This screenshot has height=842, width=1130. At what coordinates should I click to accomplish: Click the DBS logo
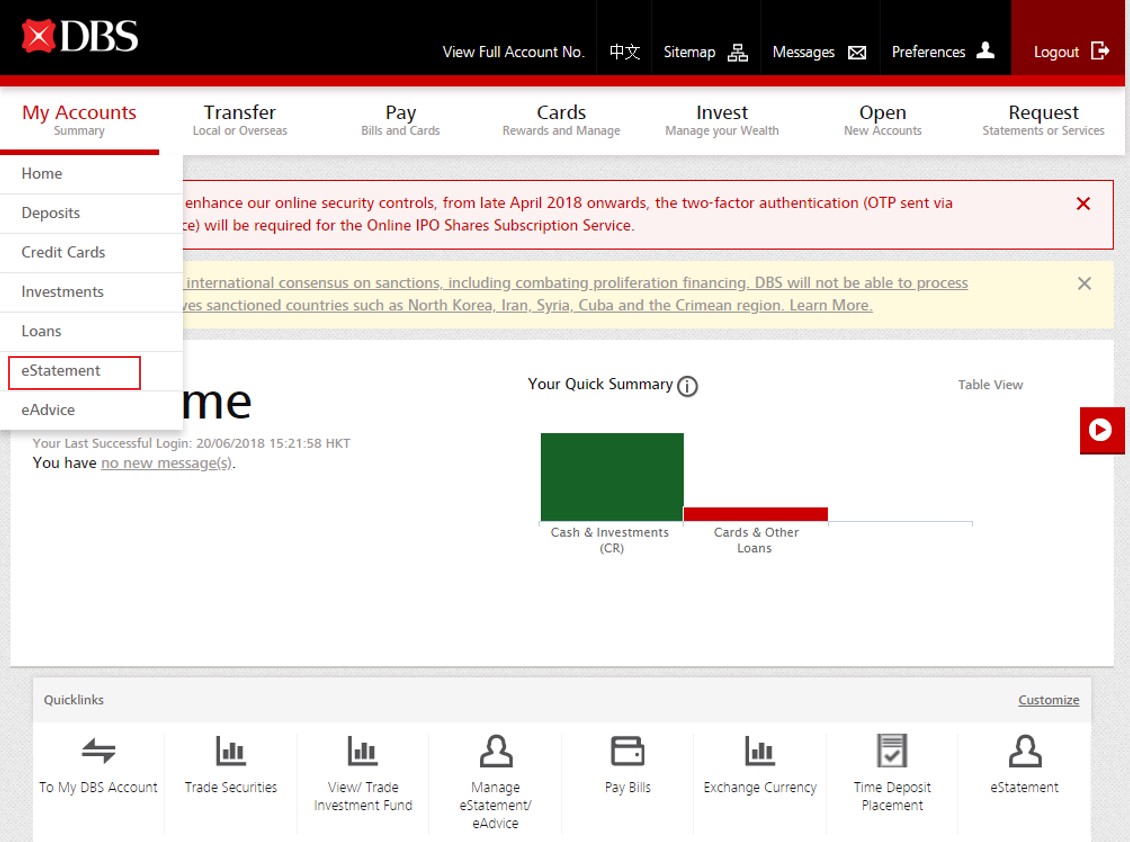[80, 37]
